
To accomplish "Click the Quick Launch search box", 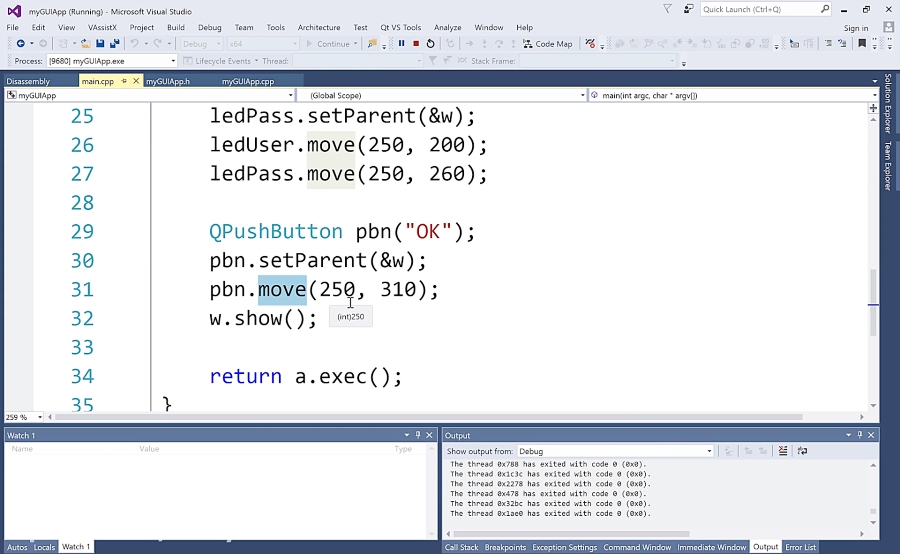I will [x=760, y=9].
